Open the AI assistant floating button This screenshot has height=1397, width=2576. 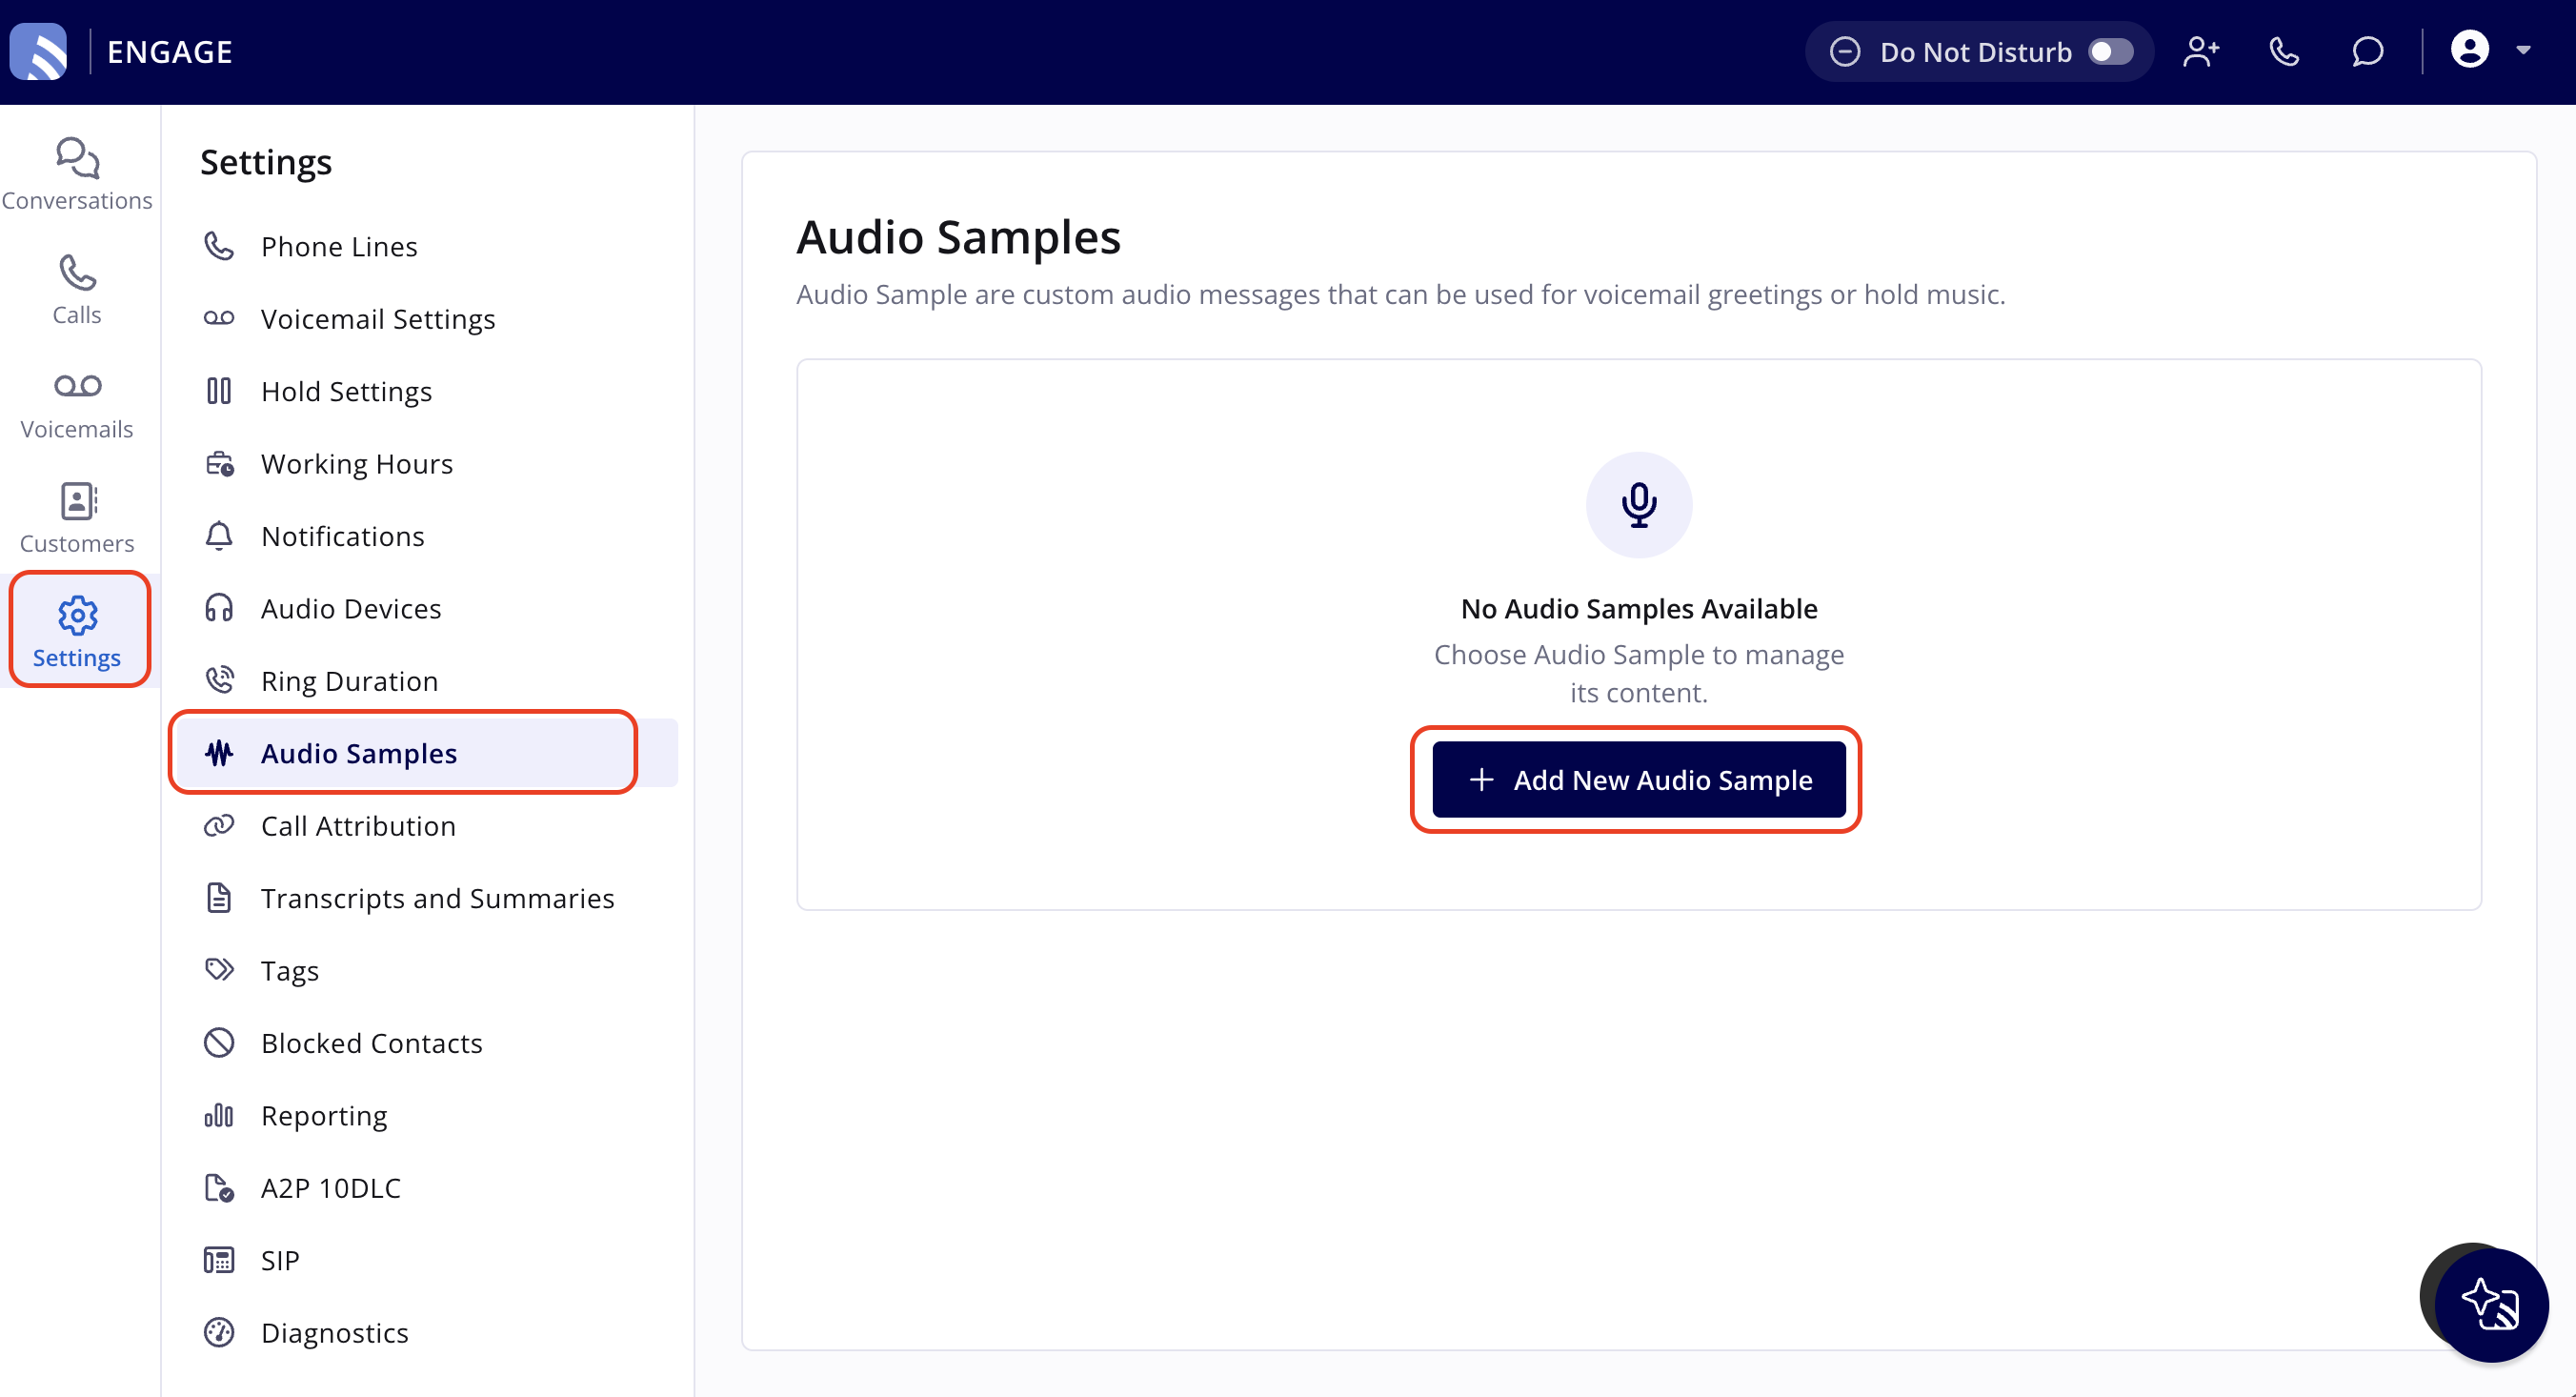click(x=2490, y=1305)
